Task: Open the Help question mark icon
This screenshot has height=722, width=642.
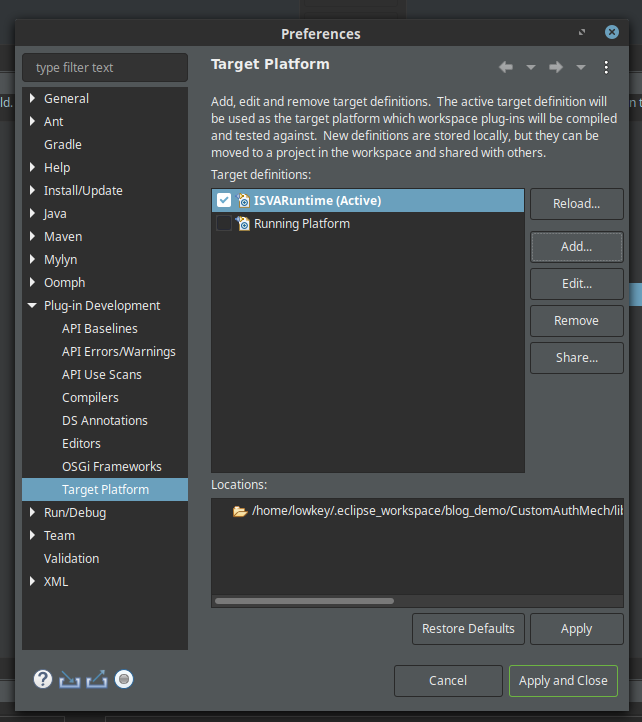Action: coord(43,679)
